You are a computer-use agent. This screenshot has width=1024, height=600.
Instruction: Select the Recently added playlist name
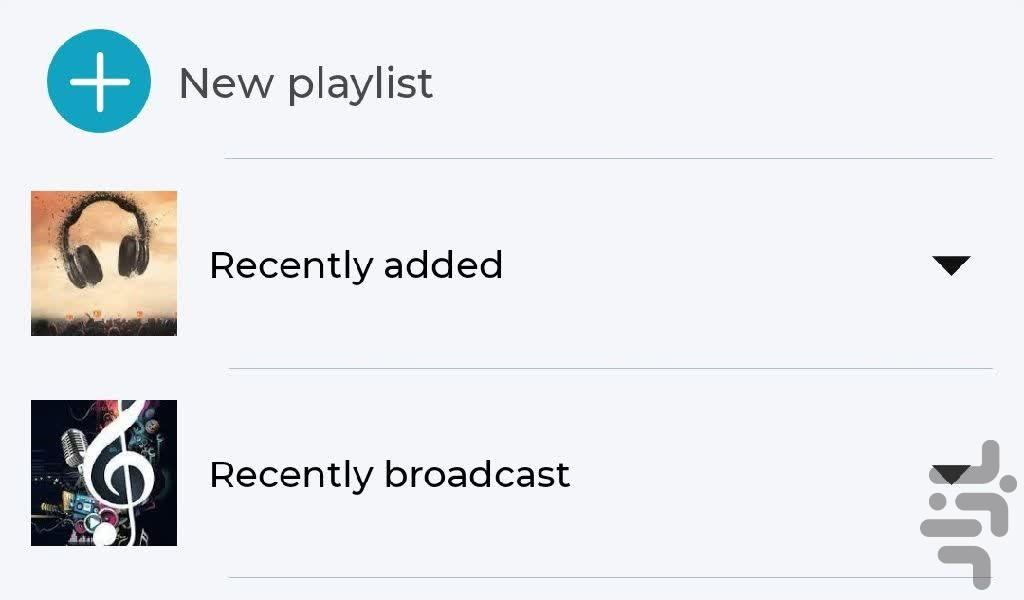355,265
